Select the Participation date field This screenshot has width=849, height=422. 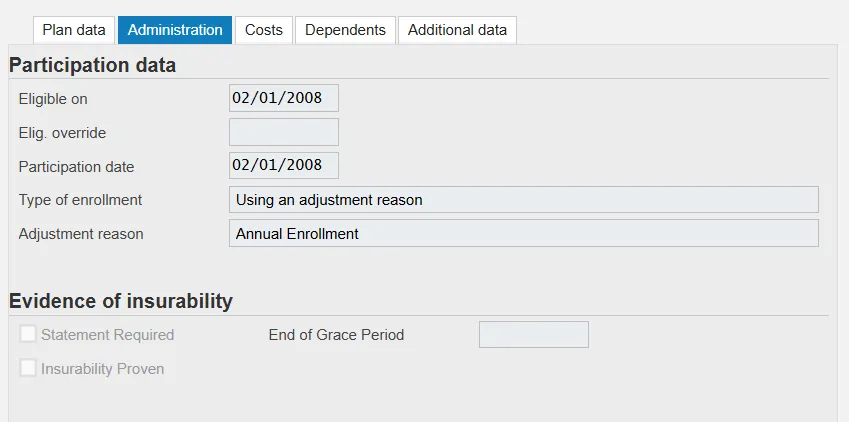(x=283, y=165)
